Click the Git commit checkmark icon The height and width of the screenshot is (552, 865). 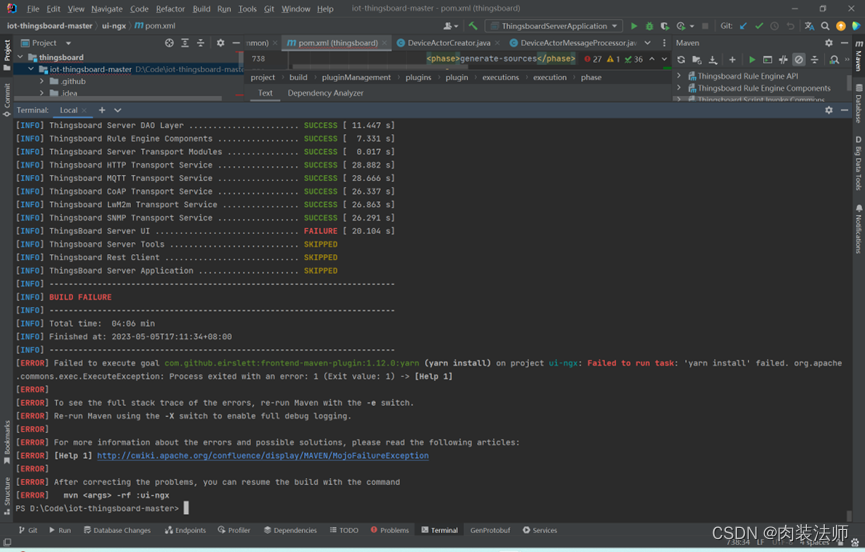coord(758,26)
